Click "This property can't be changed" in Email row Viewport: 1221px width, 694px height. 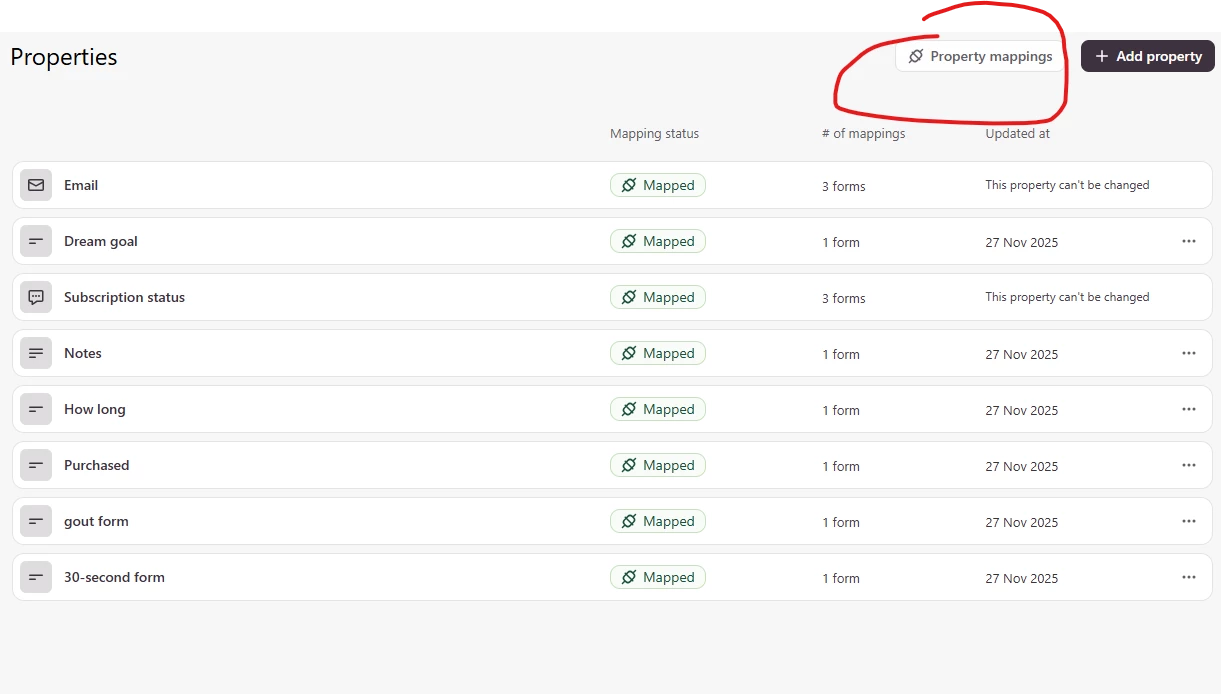(x=1067, y=185)
